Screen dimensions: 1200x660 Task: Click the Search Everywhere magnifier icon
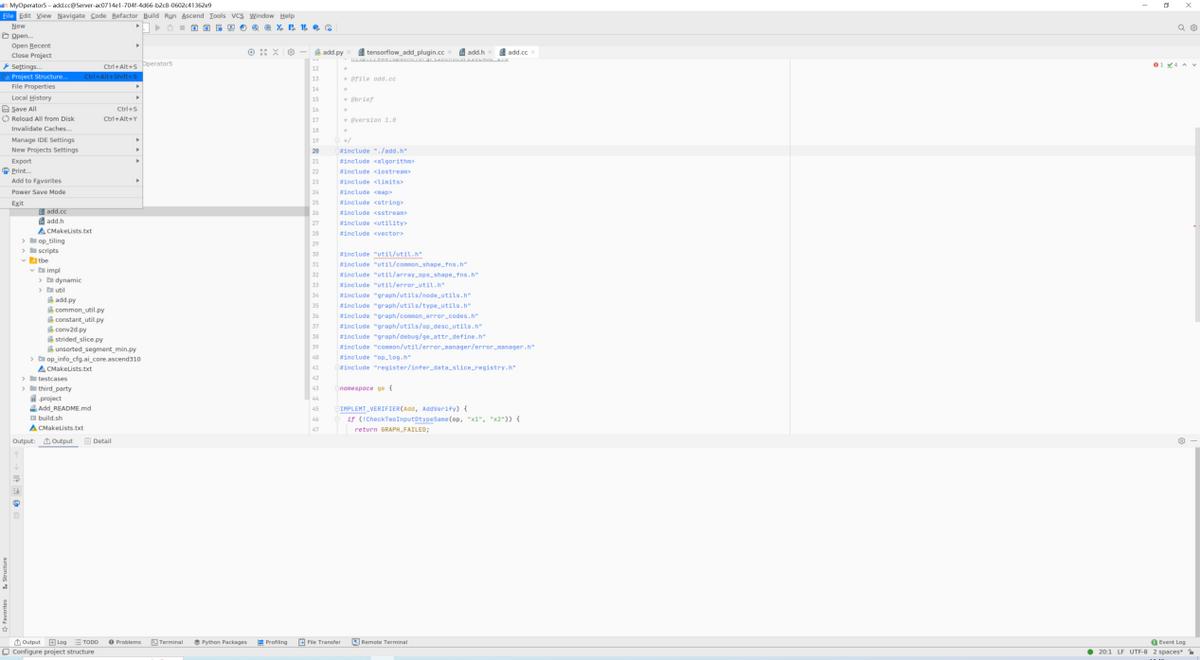pos(1181,28)
